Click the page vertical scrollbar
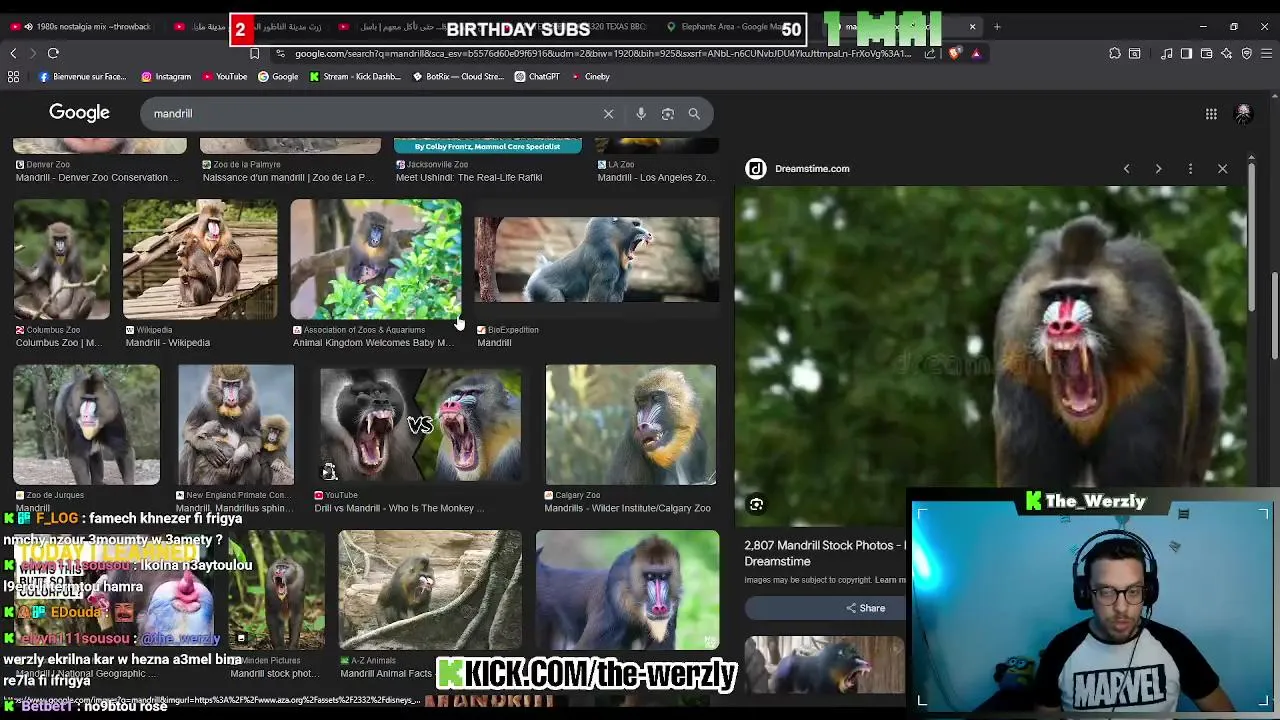1280x720 pixels. (1275, 315)
